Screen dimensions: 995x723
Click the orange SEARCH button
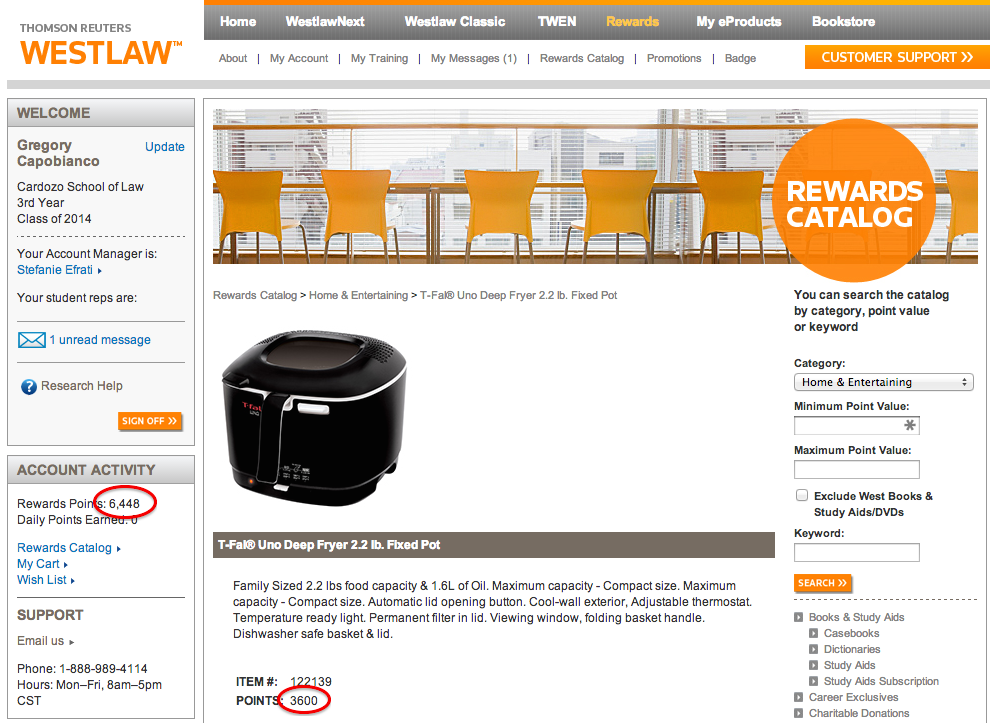point(822,583)
